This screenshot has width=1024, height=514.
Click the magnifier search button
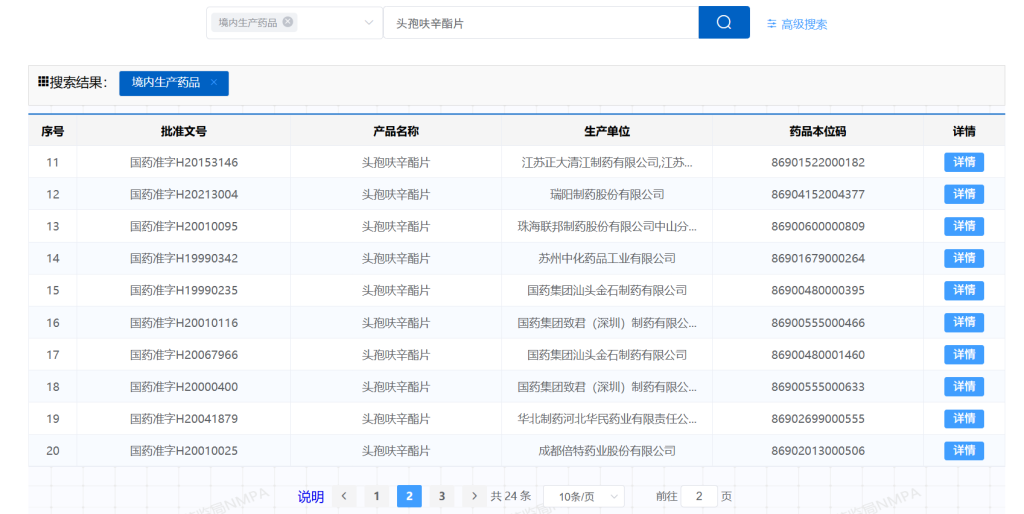[723, 23]
